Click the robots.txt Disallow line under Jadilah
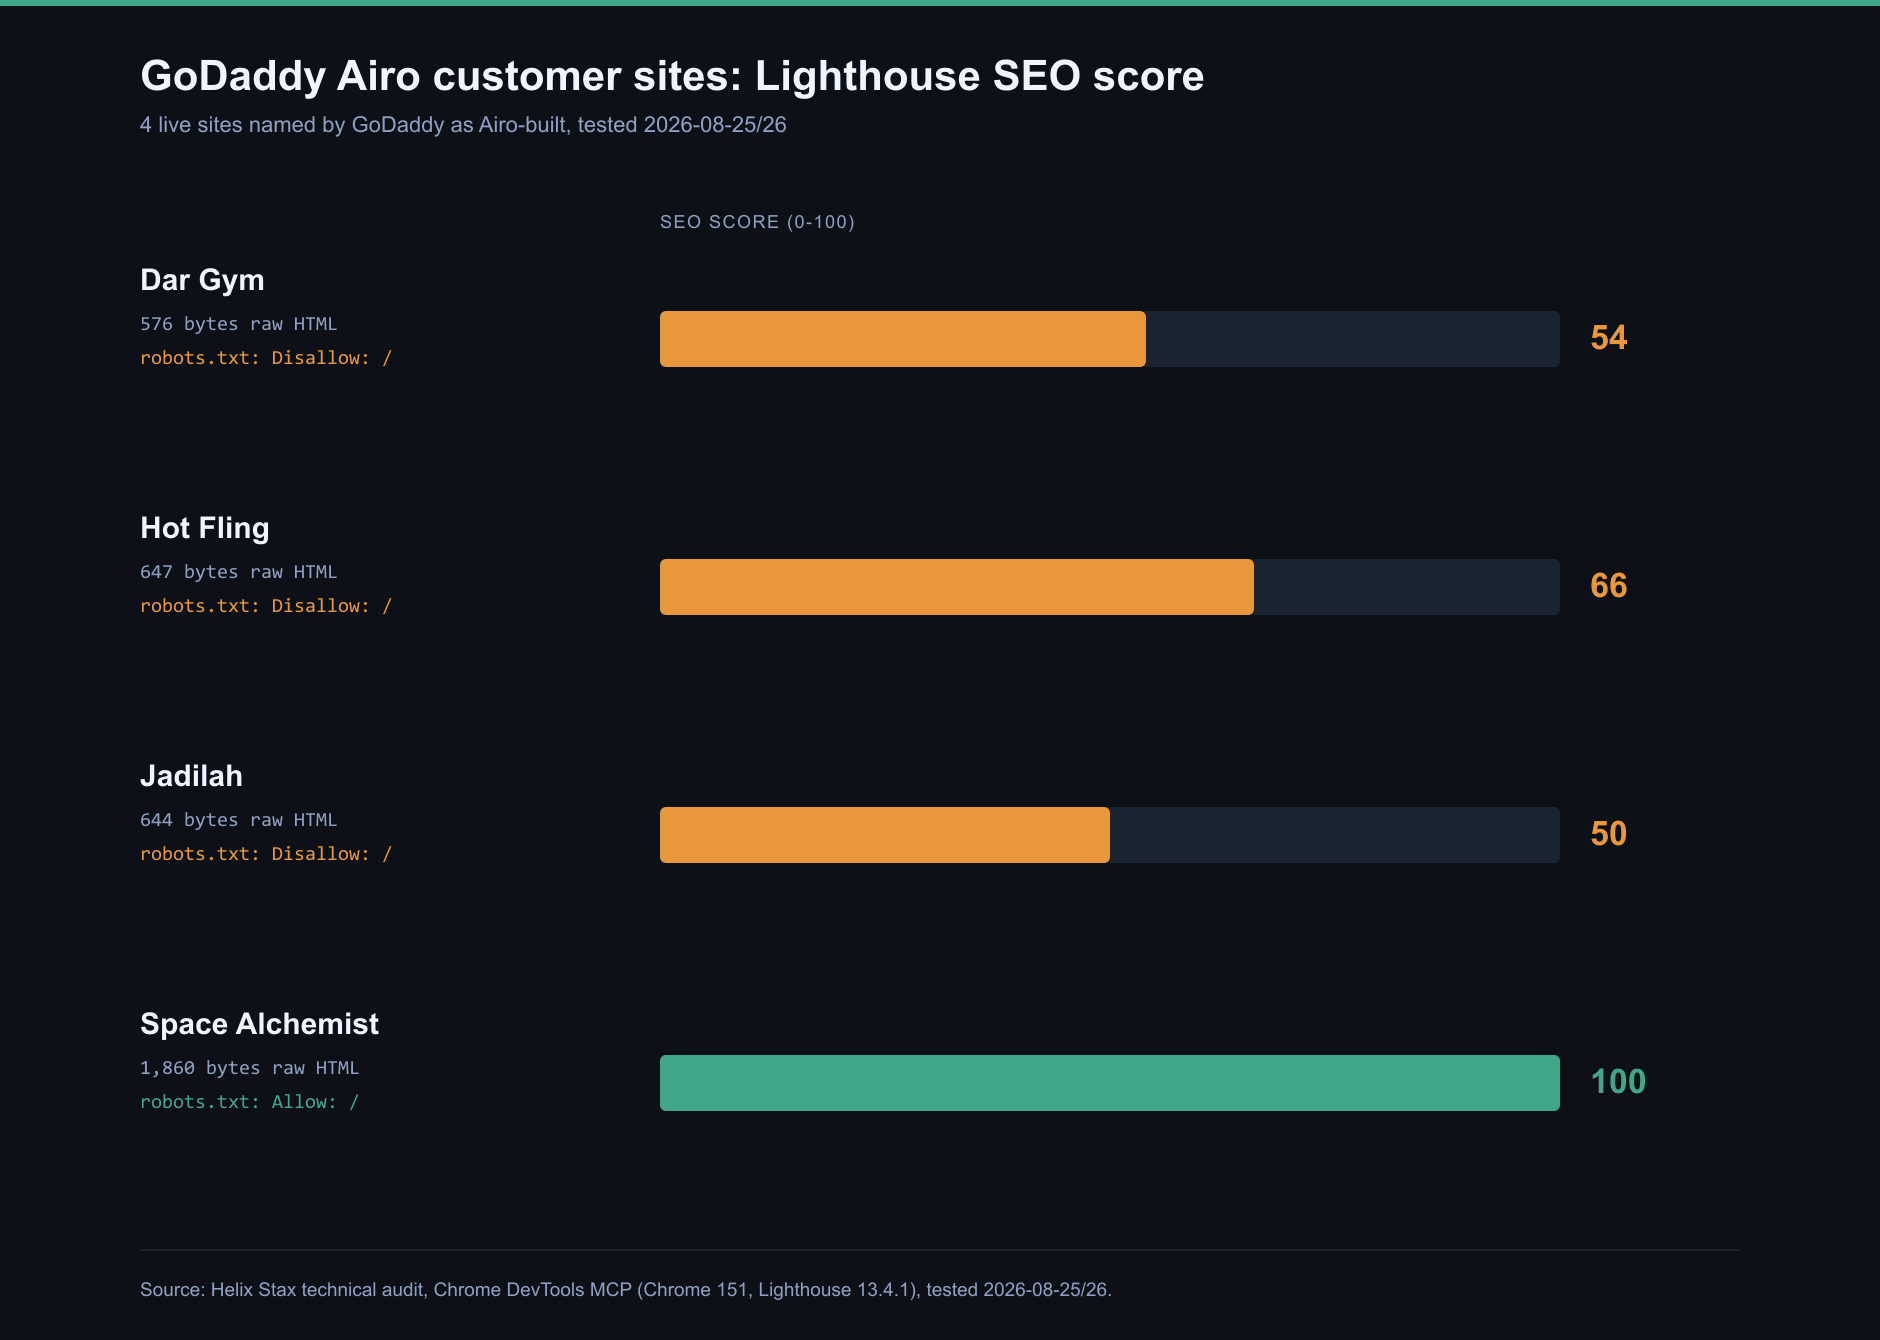The width and height of the screenshot is (1880, 1340). (x=266, y=854)
